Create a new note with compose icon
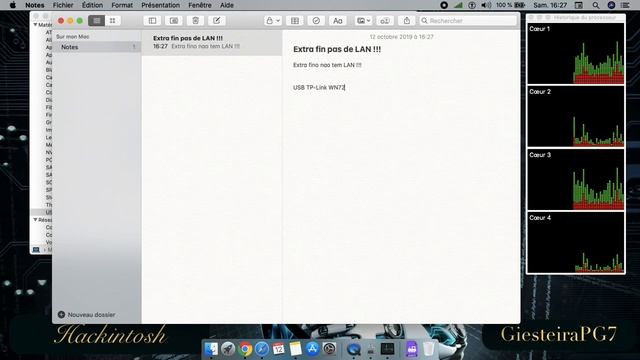Screen dimensions: 640x360 [217, 20]
